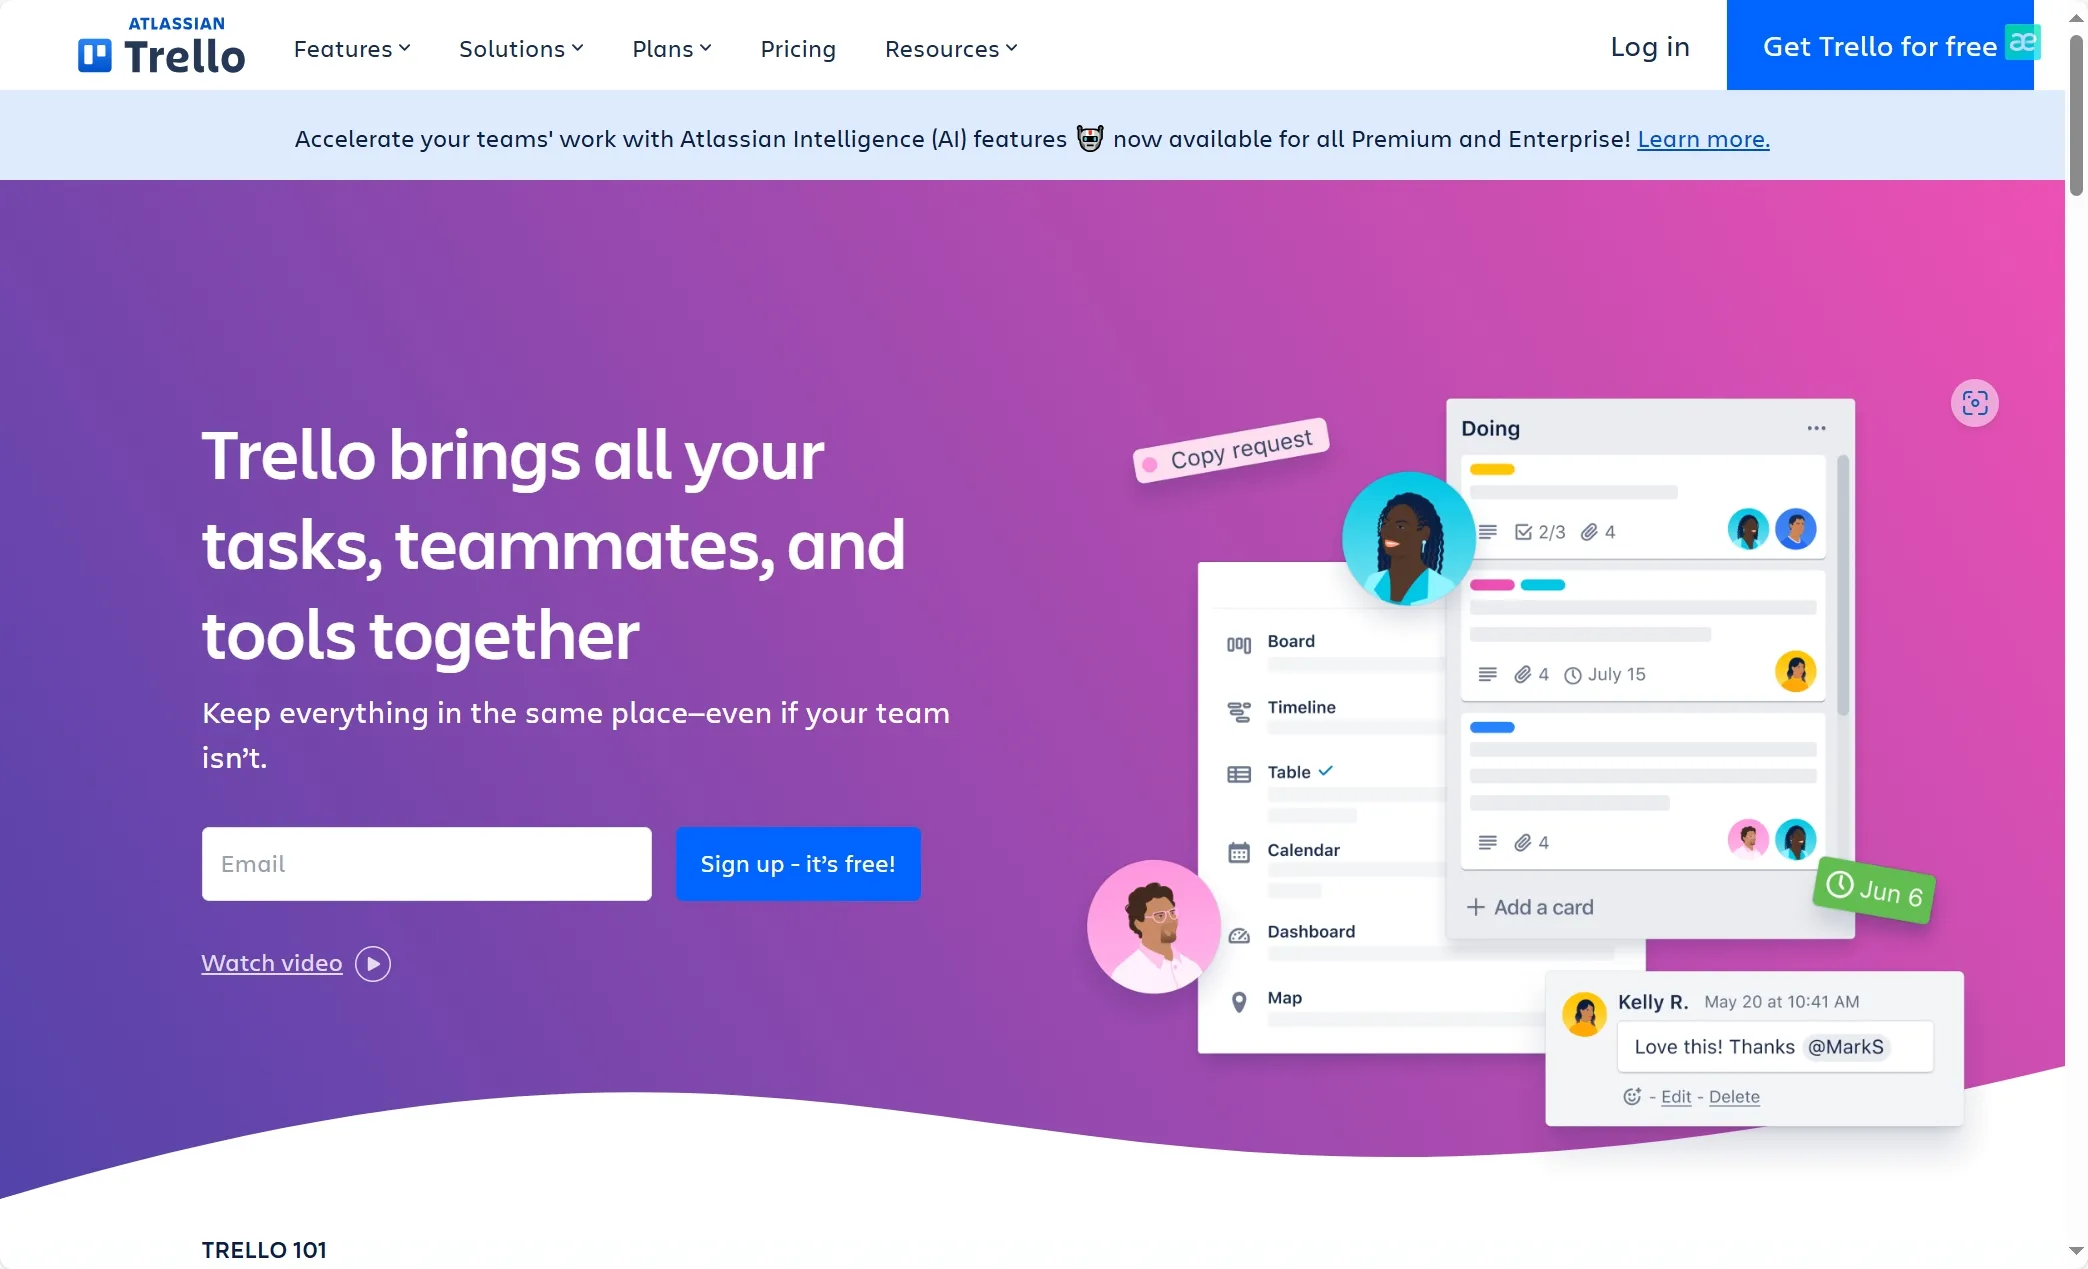This screenshot has height=1269, width=2088.
Task: Toggle the Table checkmark indicator
Action: 1327,771
